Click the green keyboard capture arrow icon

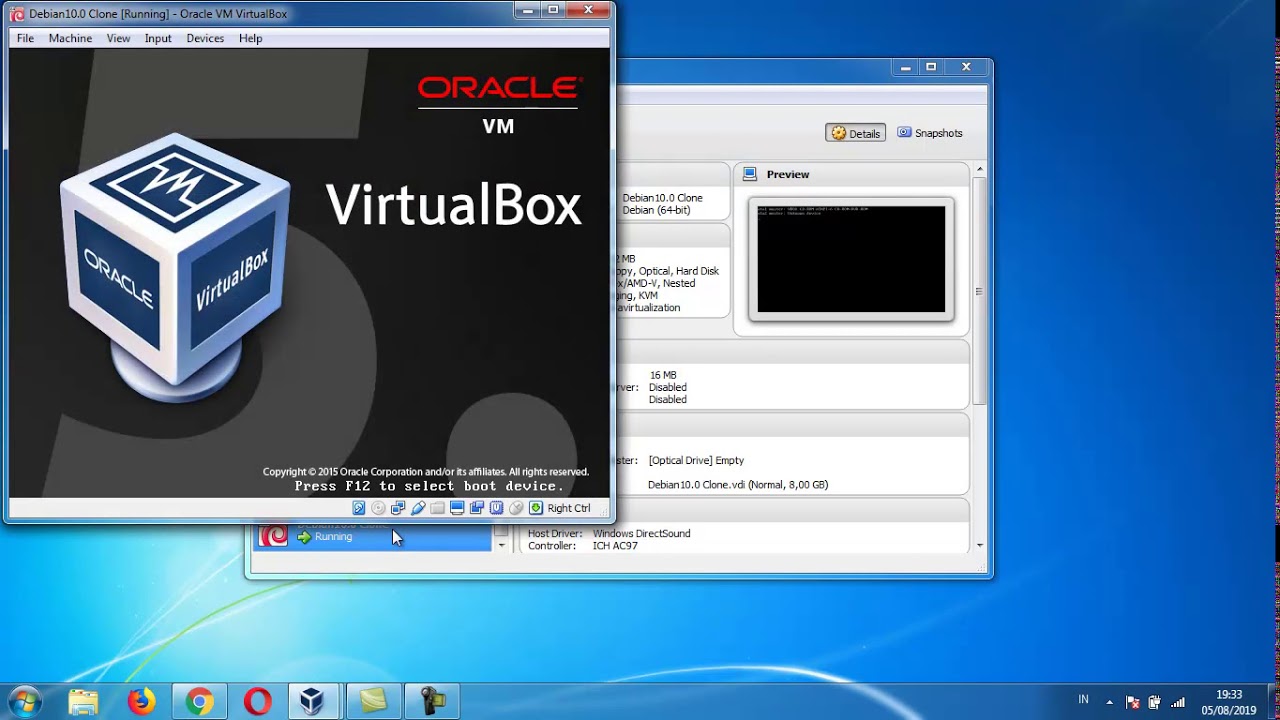click(536, 508)
